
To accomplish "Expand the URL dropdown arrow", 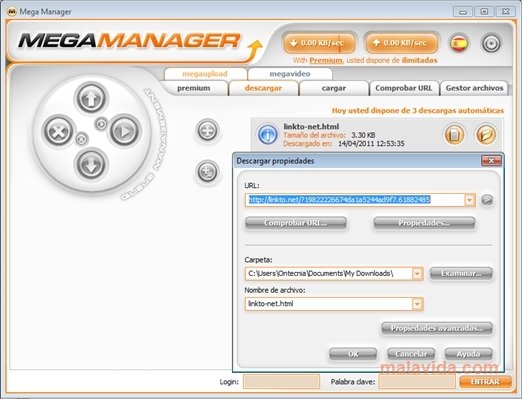I will (469, 200).
